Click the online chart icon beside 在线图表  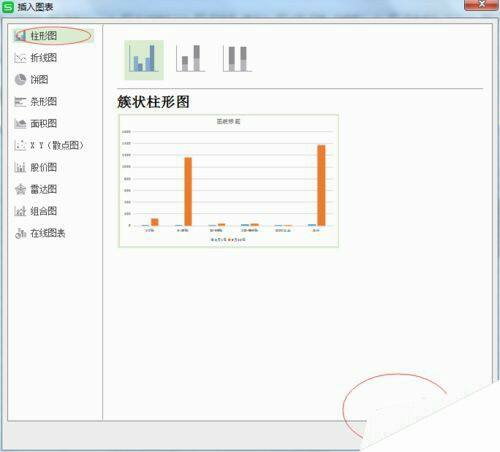click(20, 233)
